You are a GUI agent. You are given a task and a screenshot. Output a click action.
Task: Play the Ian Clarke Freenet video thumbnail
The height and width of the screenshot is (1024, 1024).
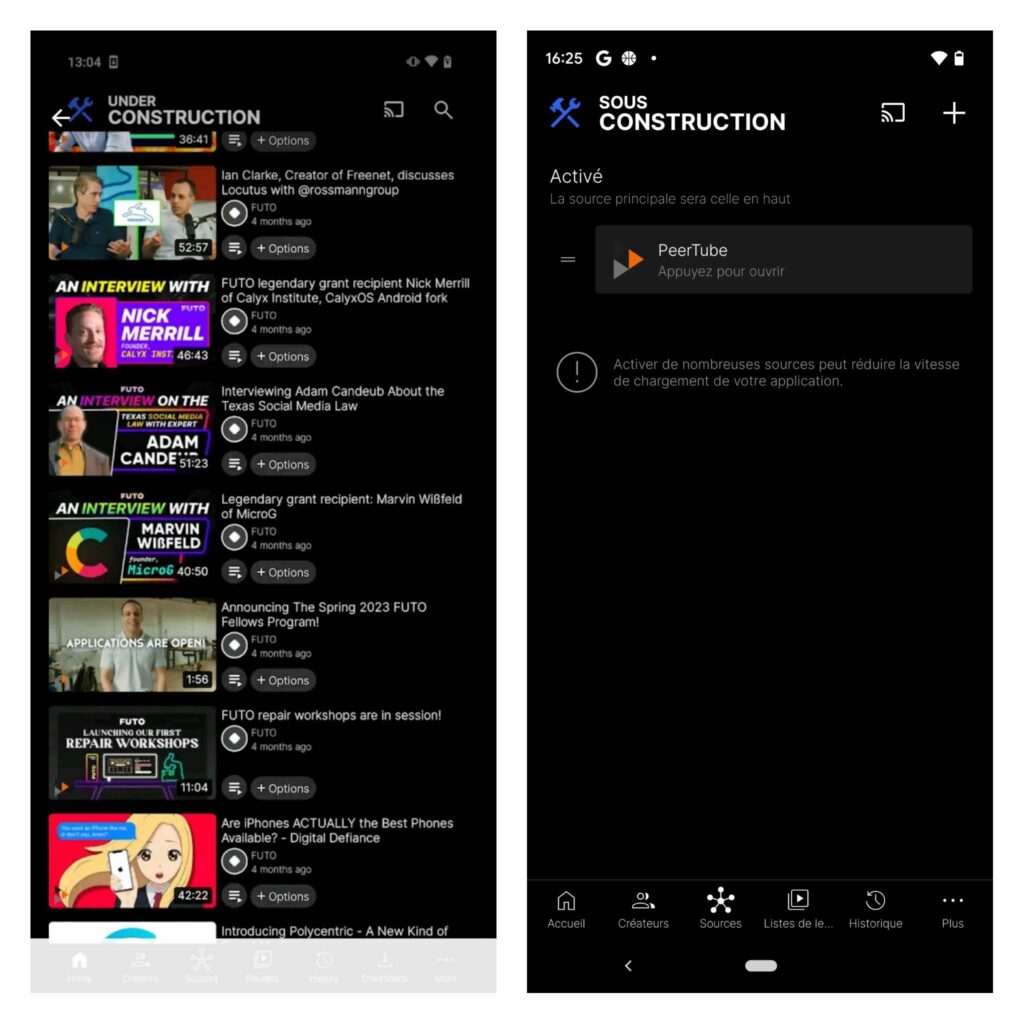click(132, 213)
